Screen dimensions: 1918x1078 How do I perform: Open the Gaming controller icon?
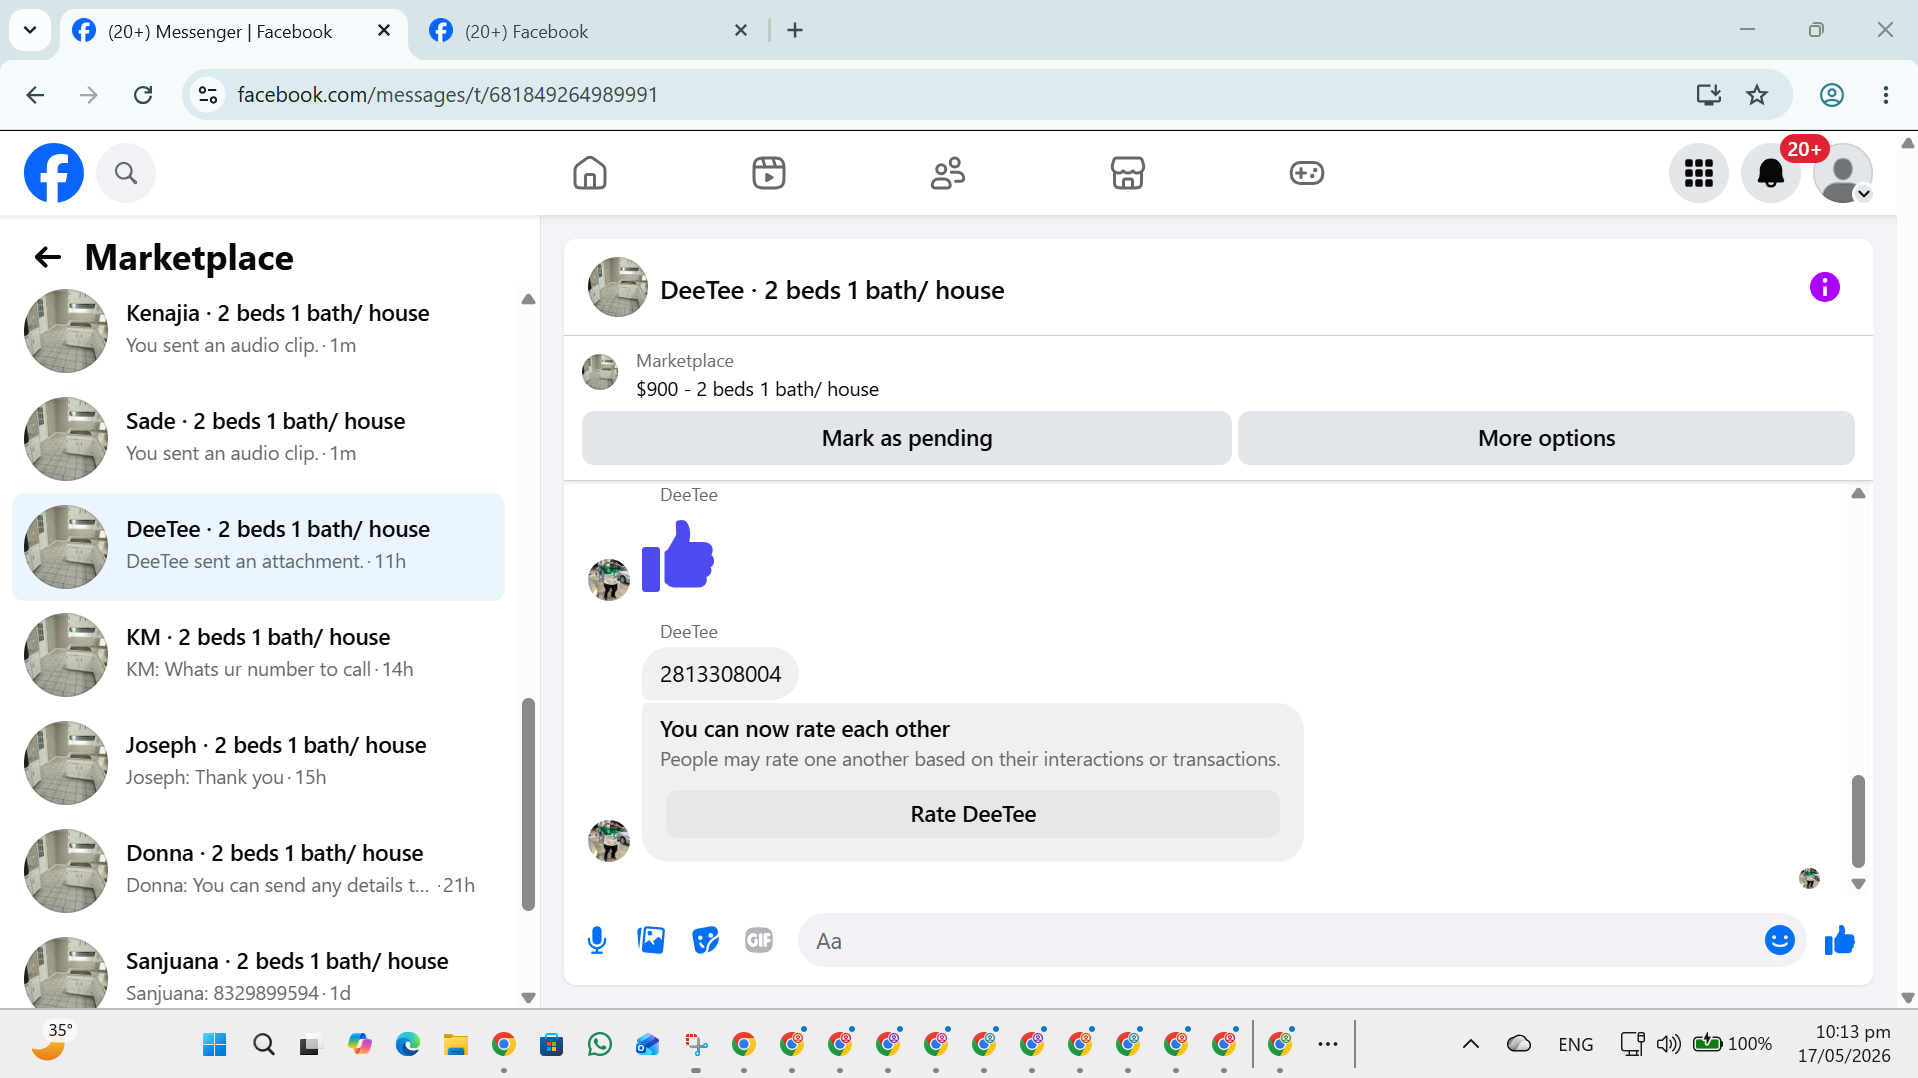1306,173
